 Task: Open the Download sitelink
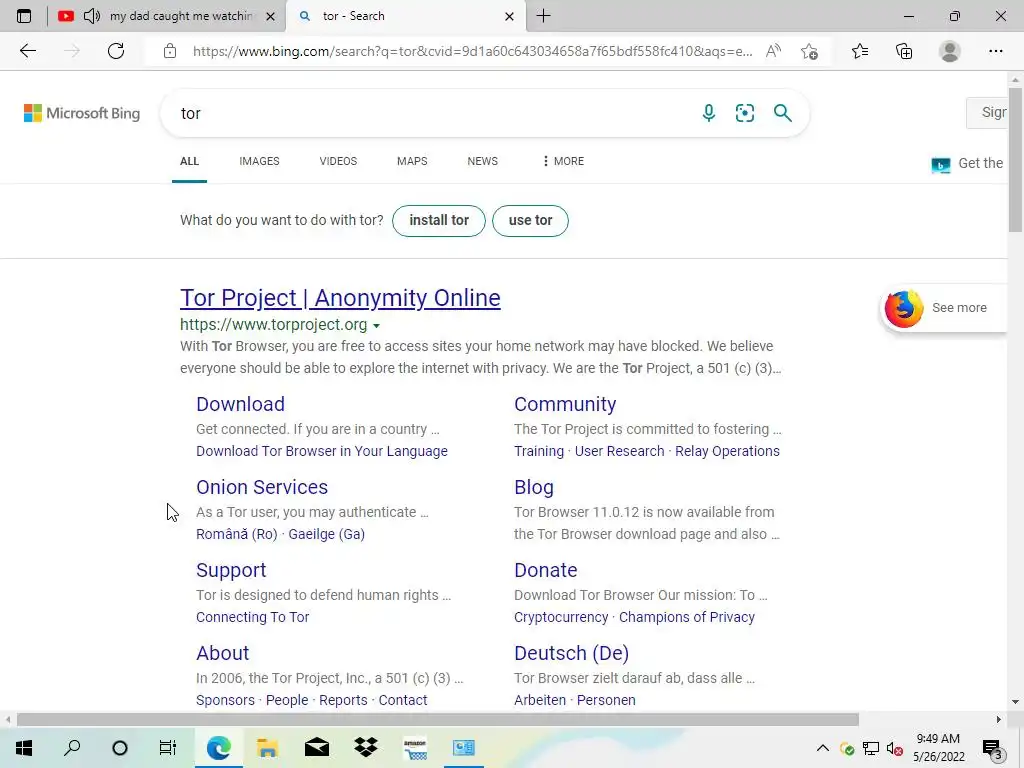pos(240,404)
